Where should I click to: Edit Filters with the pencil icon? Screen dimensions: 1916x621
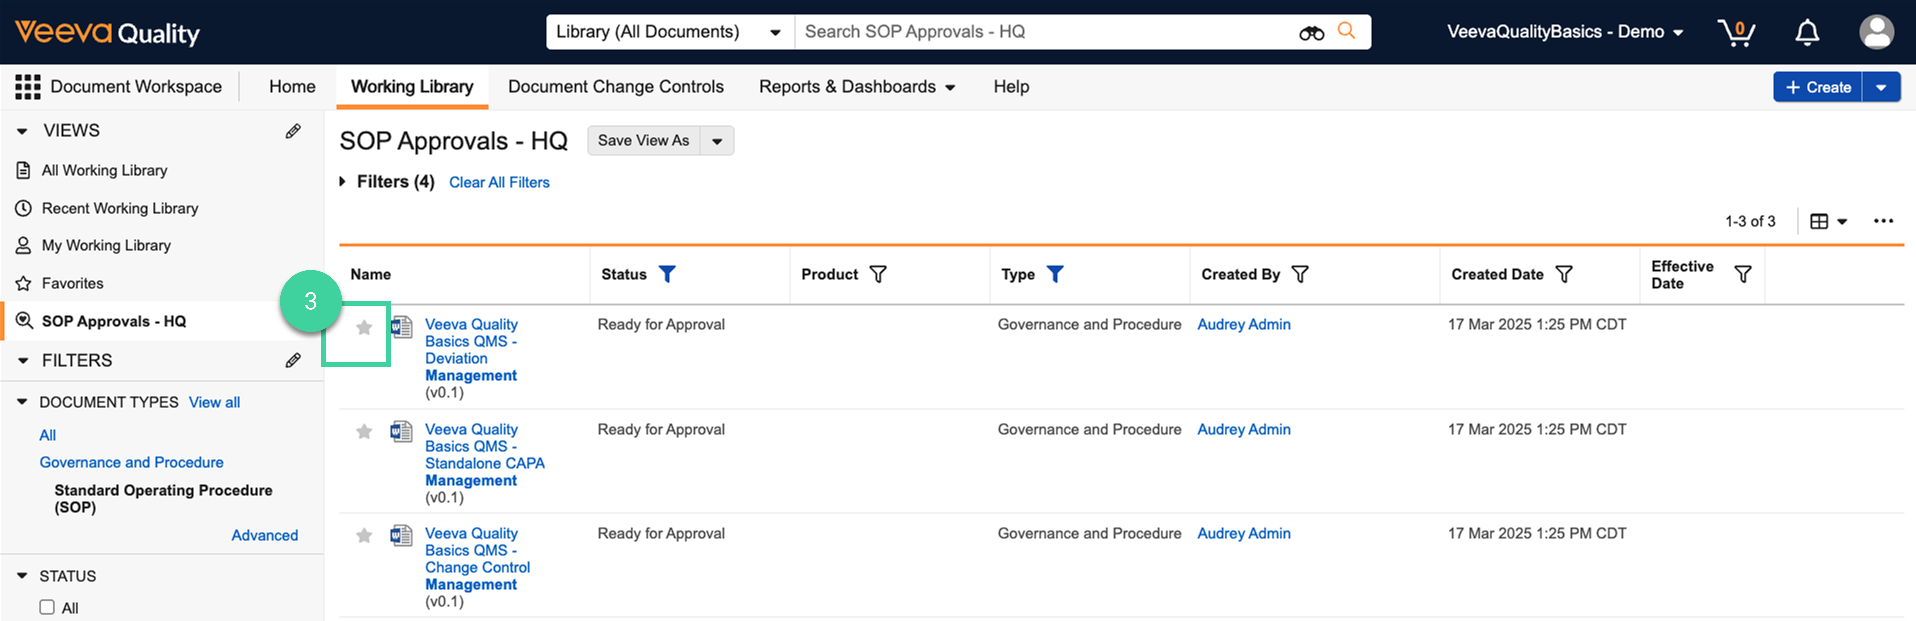click(293, 360)
